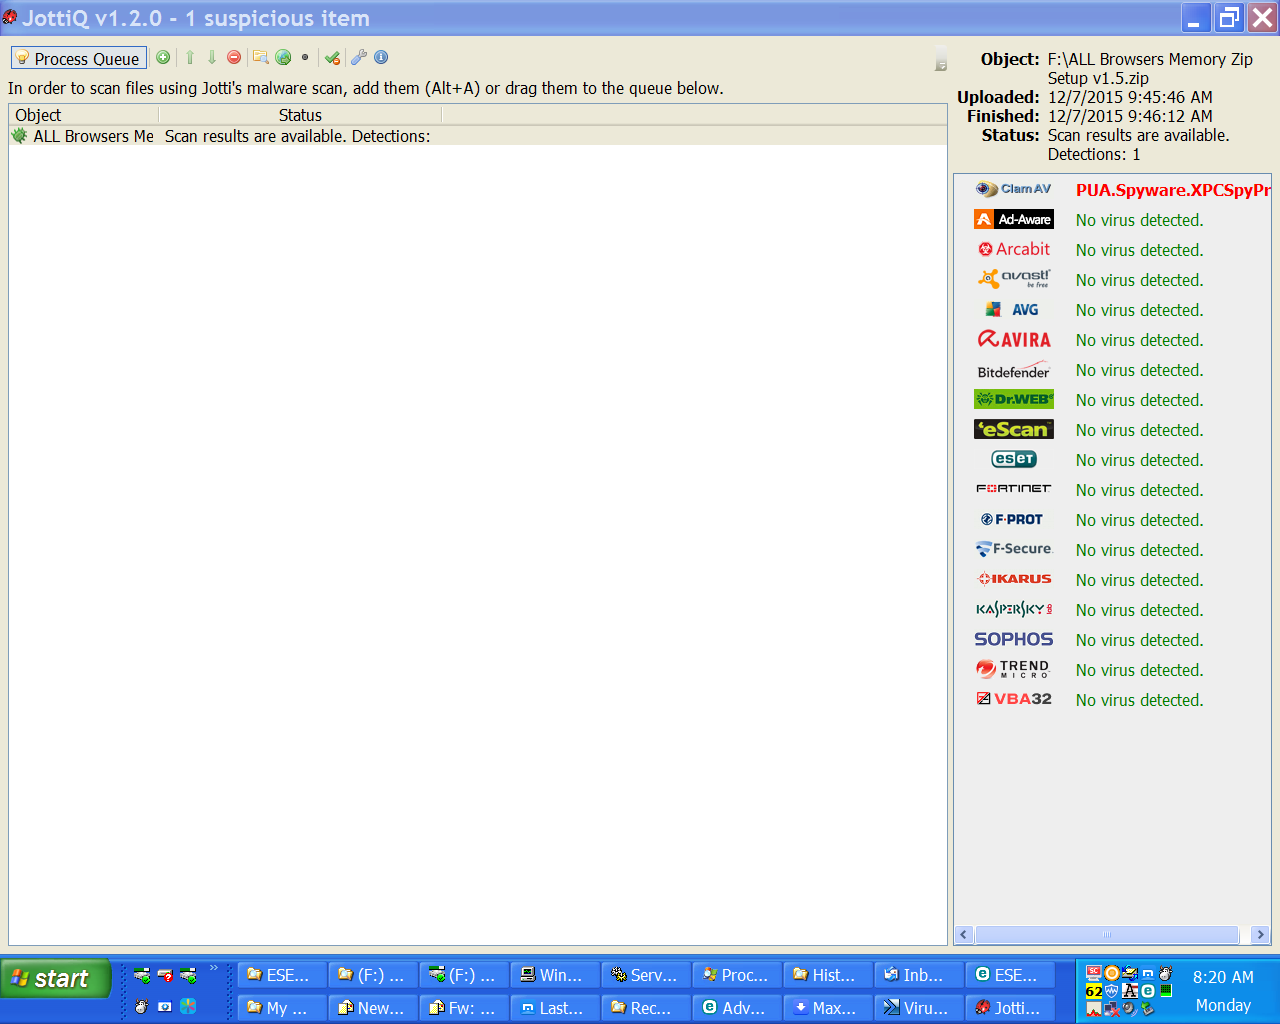The image size is (1280, 1024).
Task: Click the Bitdefender scanner logo
Action: point(1014,370)
